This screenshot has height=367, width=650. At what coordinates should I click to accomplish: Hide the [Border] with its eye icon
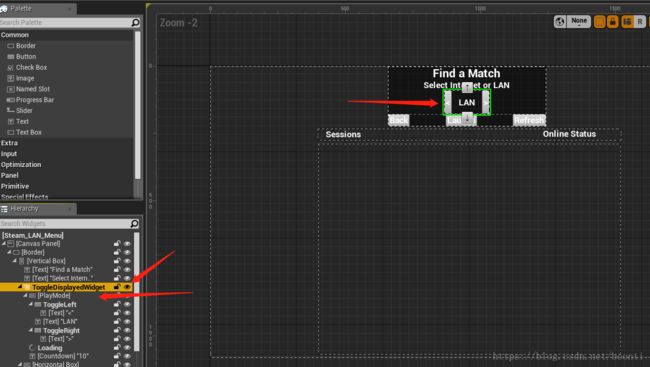[x=127, y=252]
